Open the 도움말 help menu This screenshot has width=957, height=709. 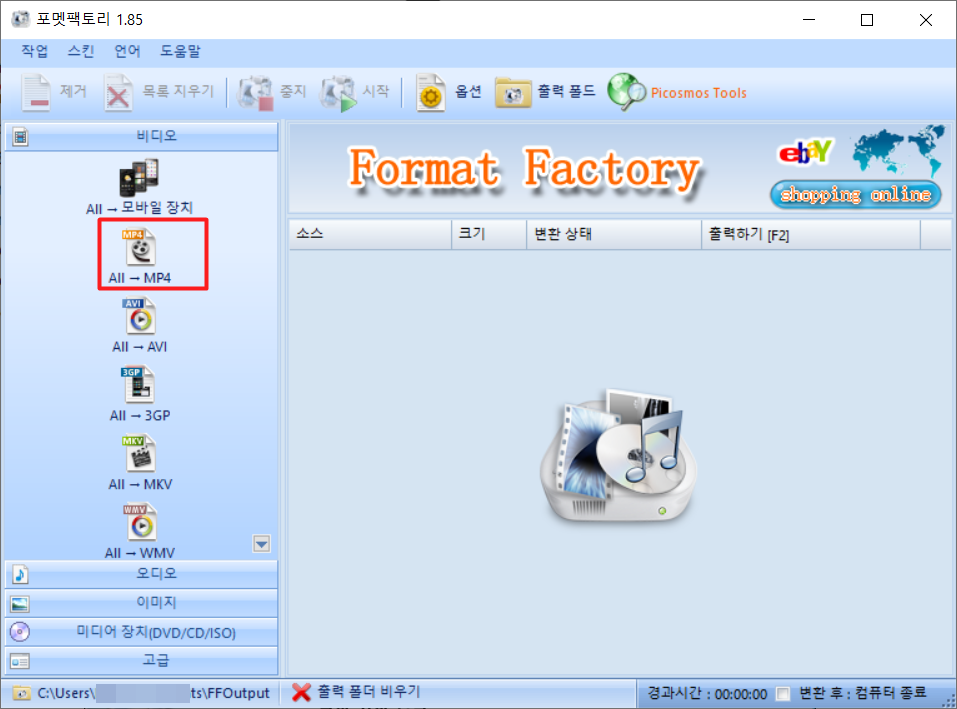[180, 51]
